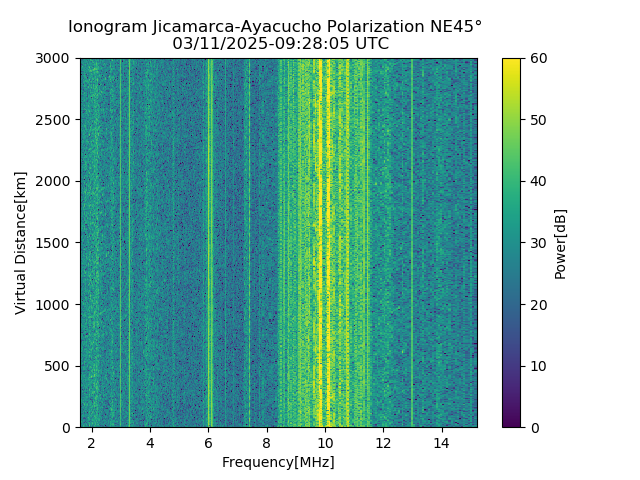This screenshot has height=480, width=640.
Task: Click the 500 km y-axis tick label
Action: click(57, 366)
